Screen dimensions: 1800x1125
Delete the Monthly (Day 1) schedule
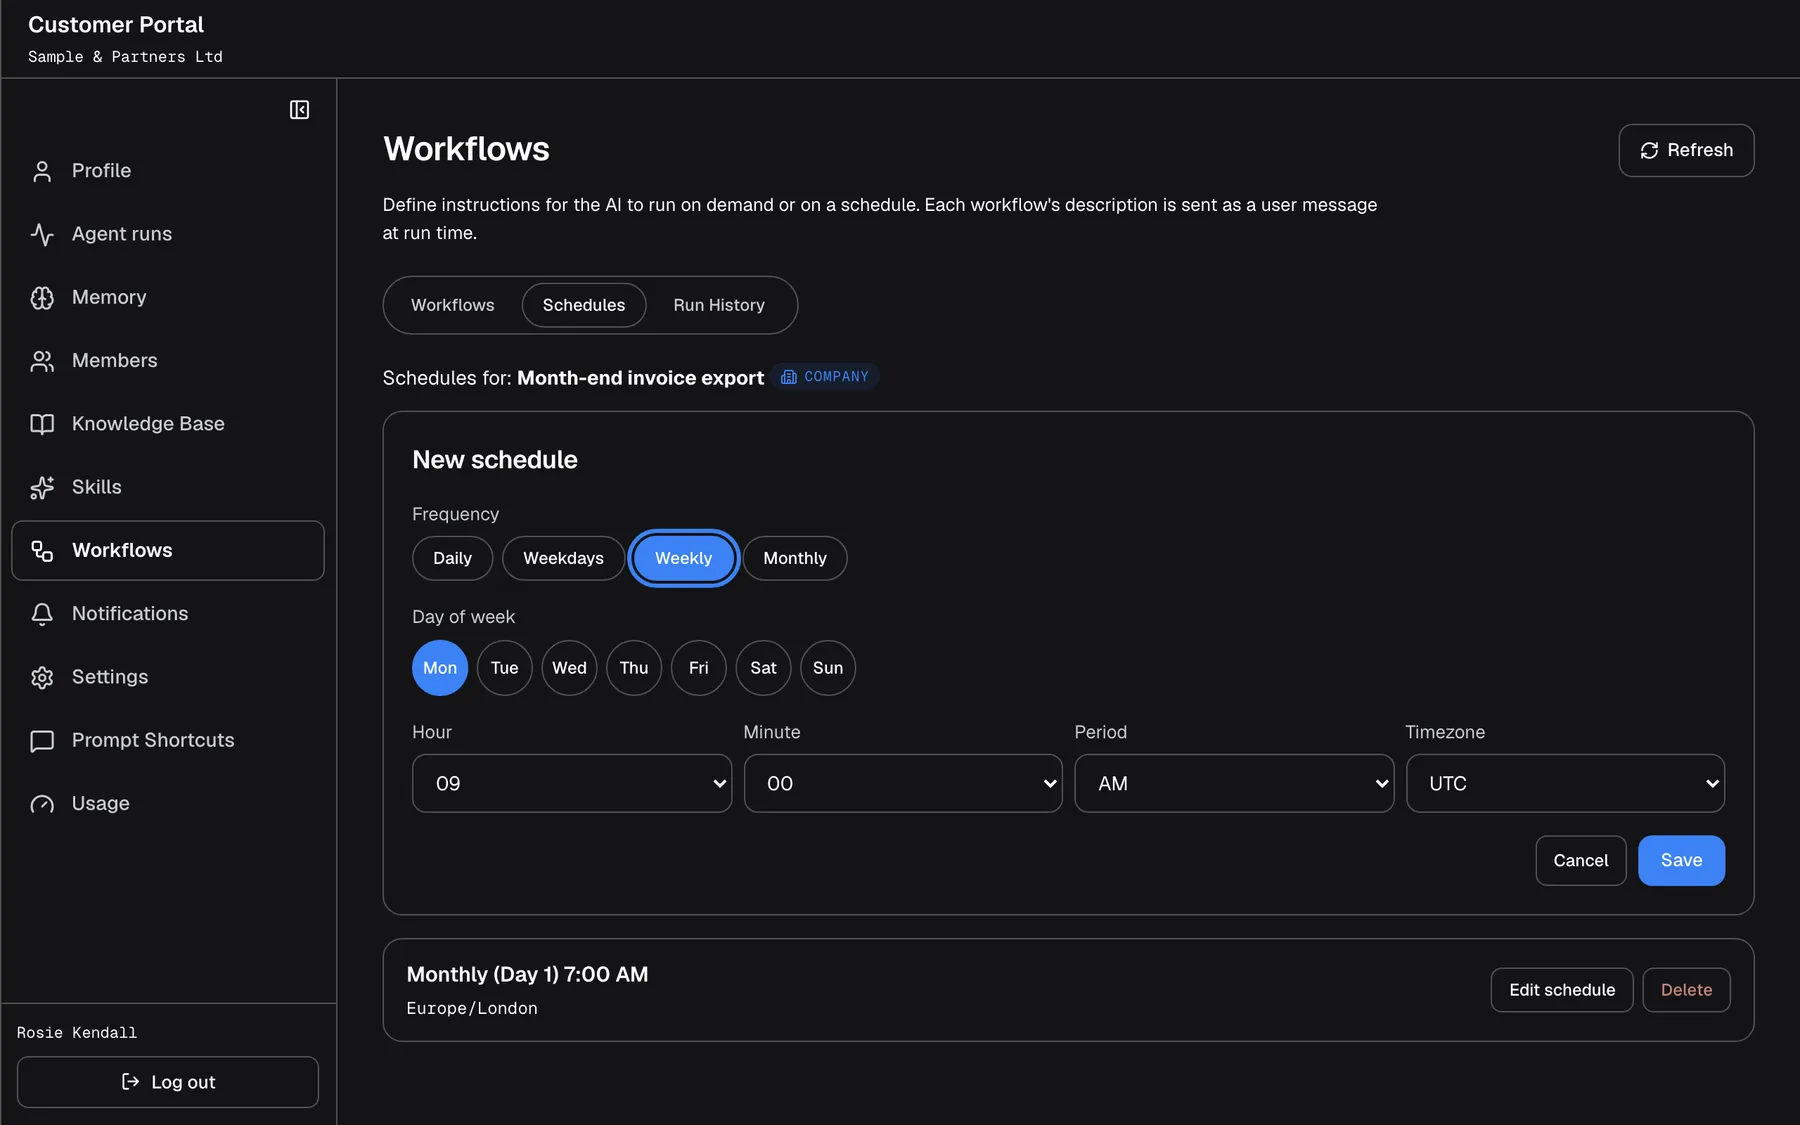point(1686,990)
